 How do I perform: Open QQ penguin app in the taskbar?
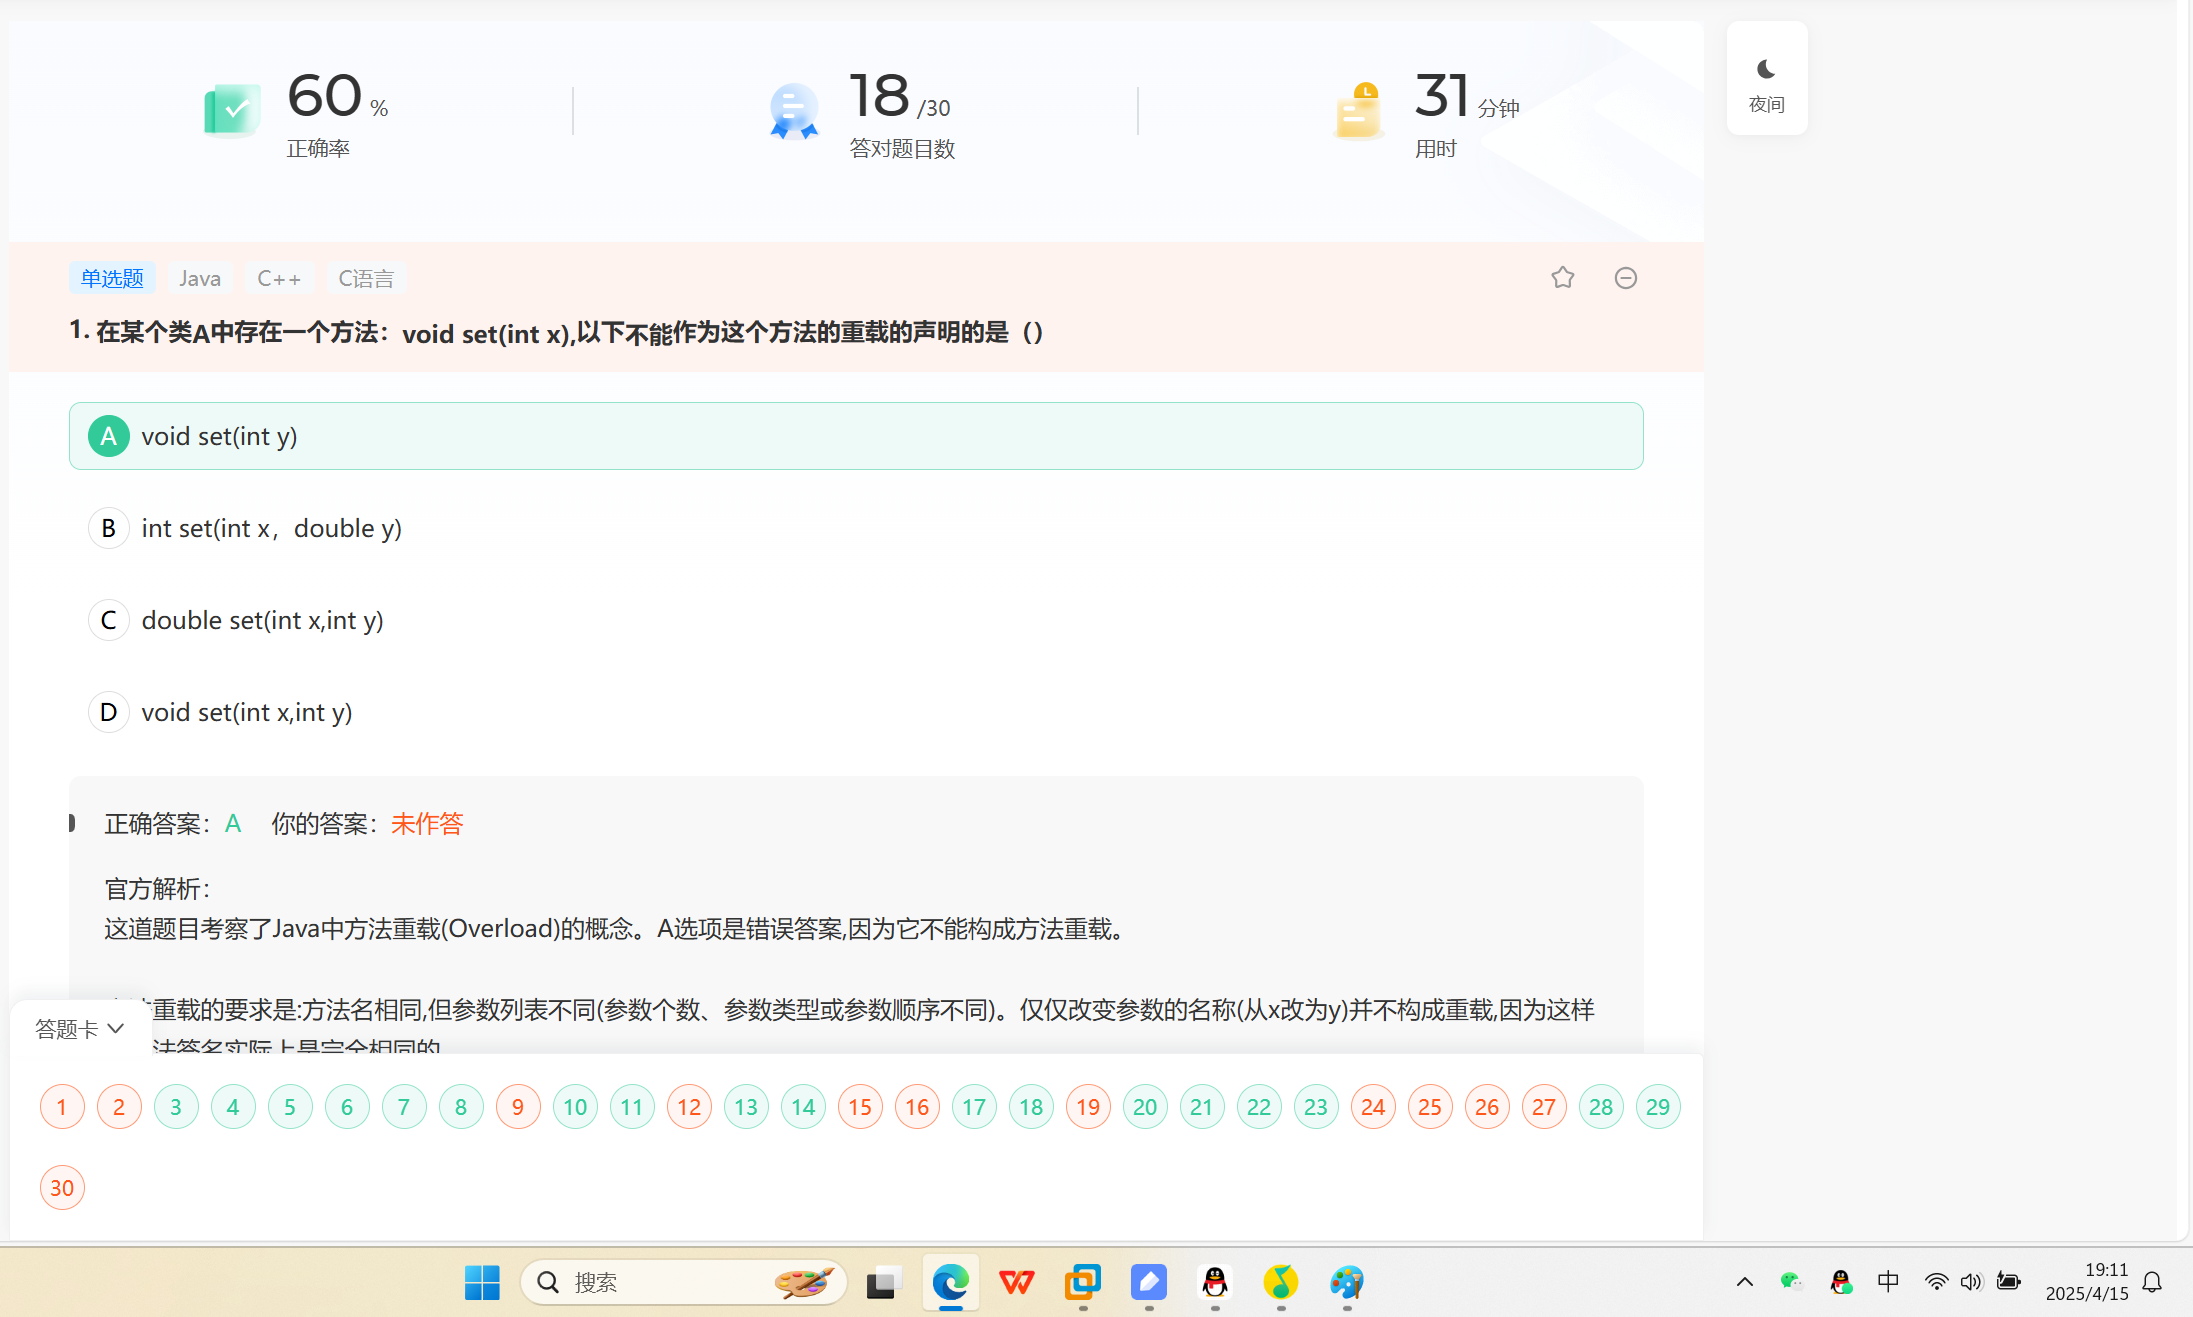click(1214, 1281)
